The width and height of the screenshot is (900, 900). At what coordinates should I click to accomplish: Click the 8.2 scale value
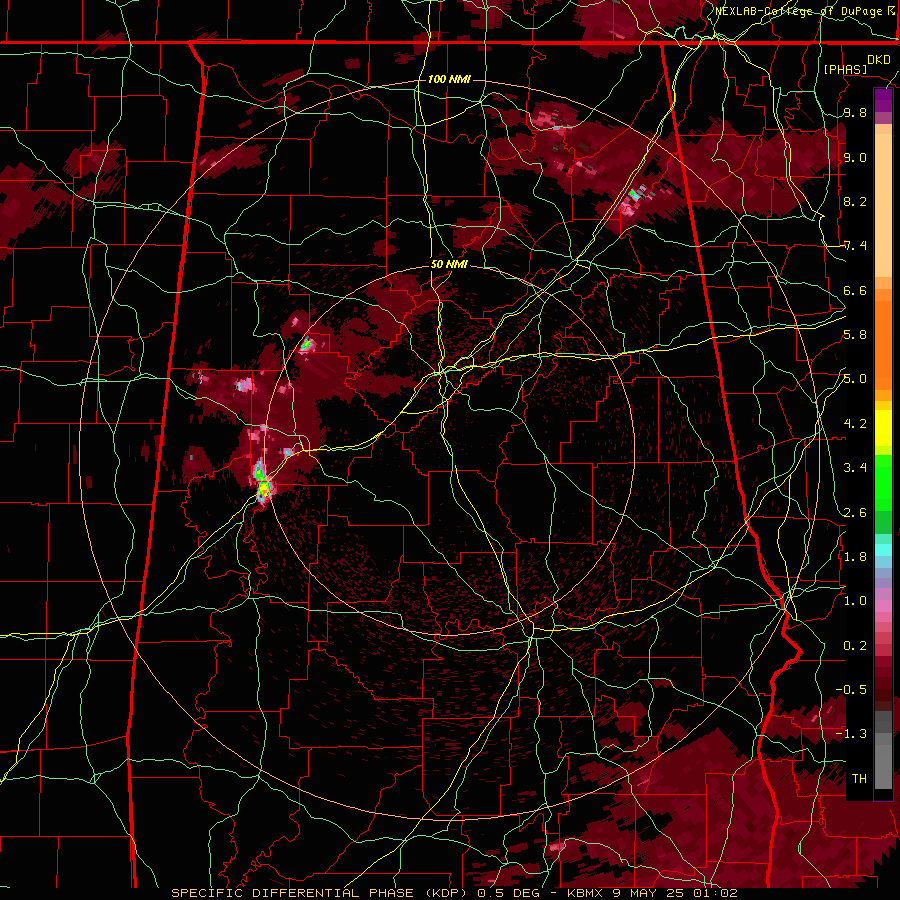(855, 201)
